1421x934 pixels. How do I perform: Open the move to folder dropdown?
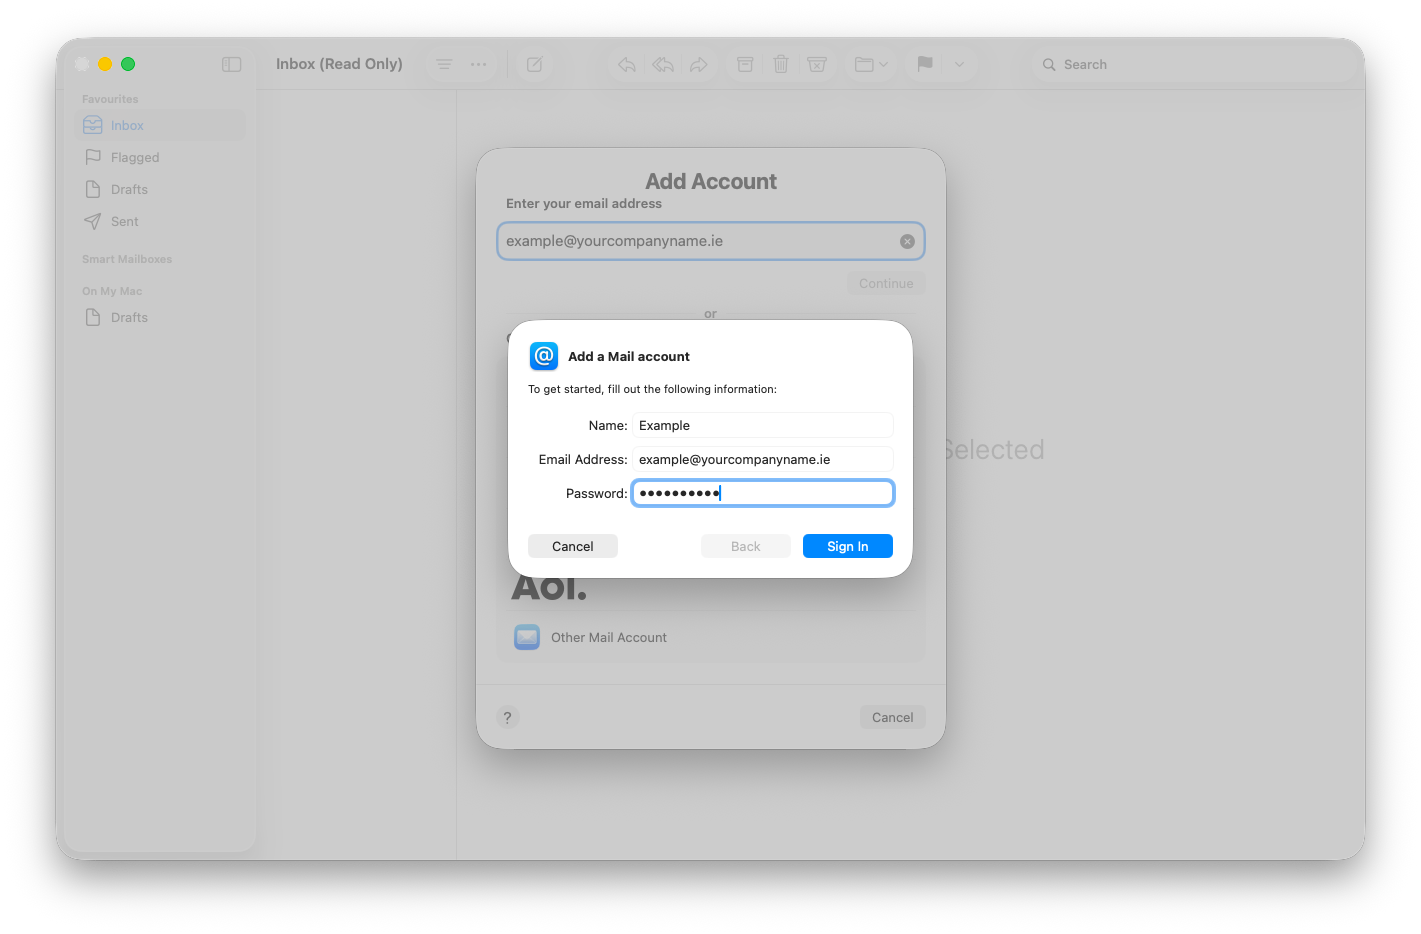pyautogui.click(x=871, y=64)
